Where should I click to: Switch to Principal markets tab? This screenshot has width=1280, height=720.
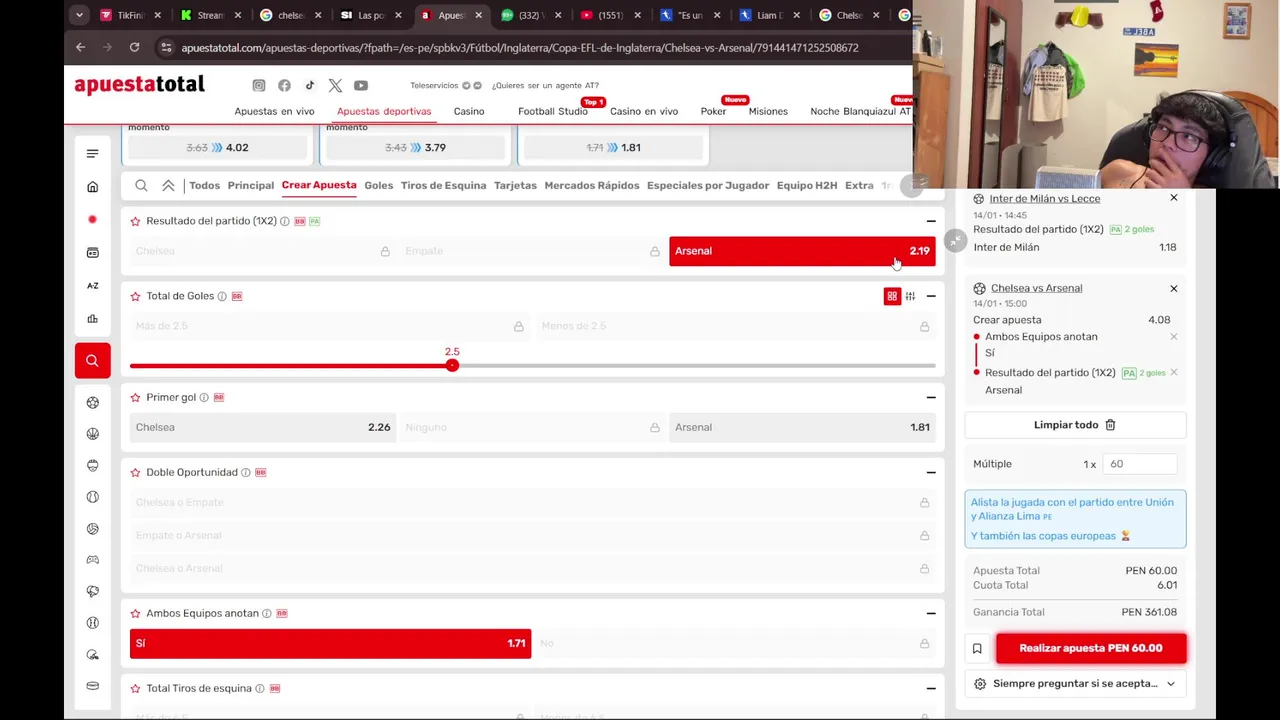250,185
